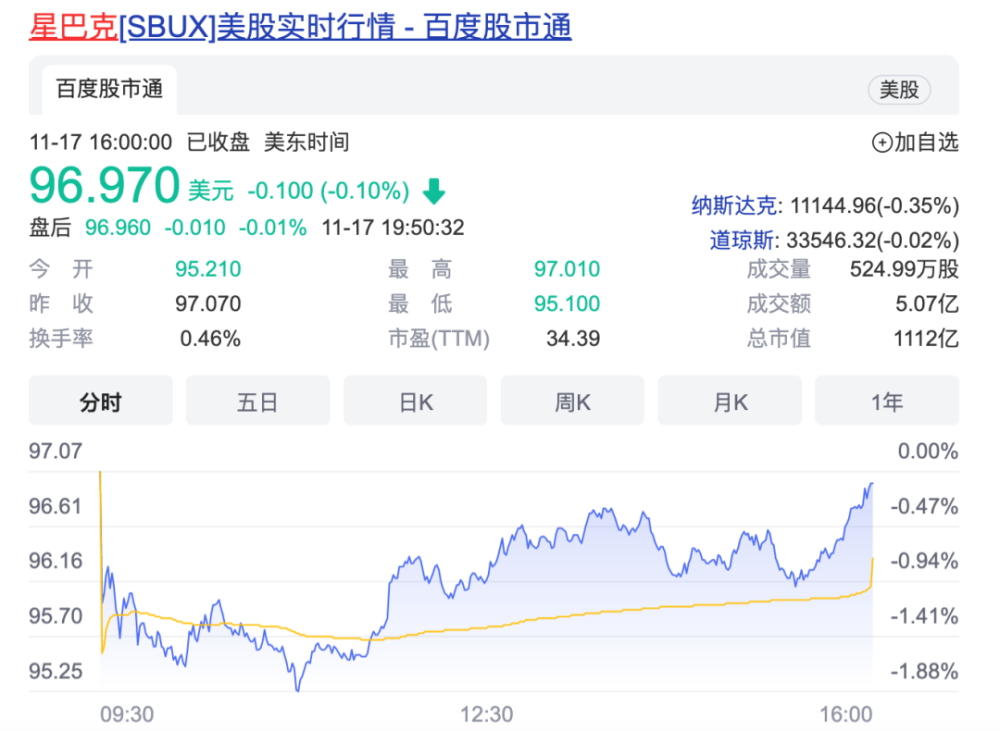1000x731 pixels.
Task: Click the timestamp 11-17 16:00:00
Action: click(x=101, y=142)
